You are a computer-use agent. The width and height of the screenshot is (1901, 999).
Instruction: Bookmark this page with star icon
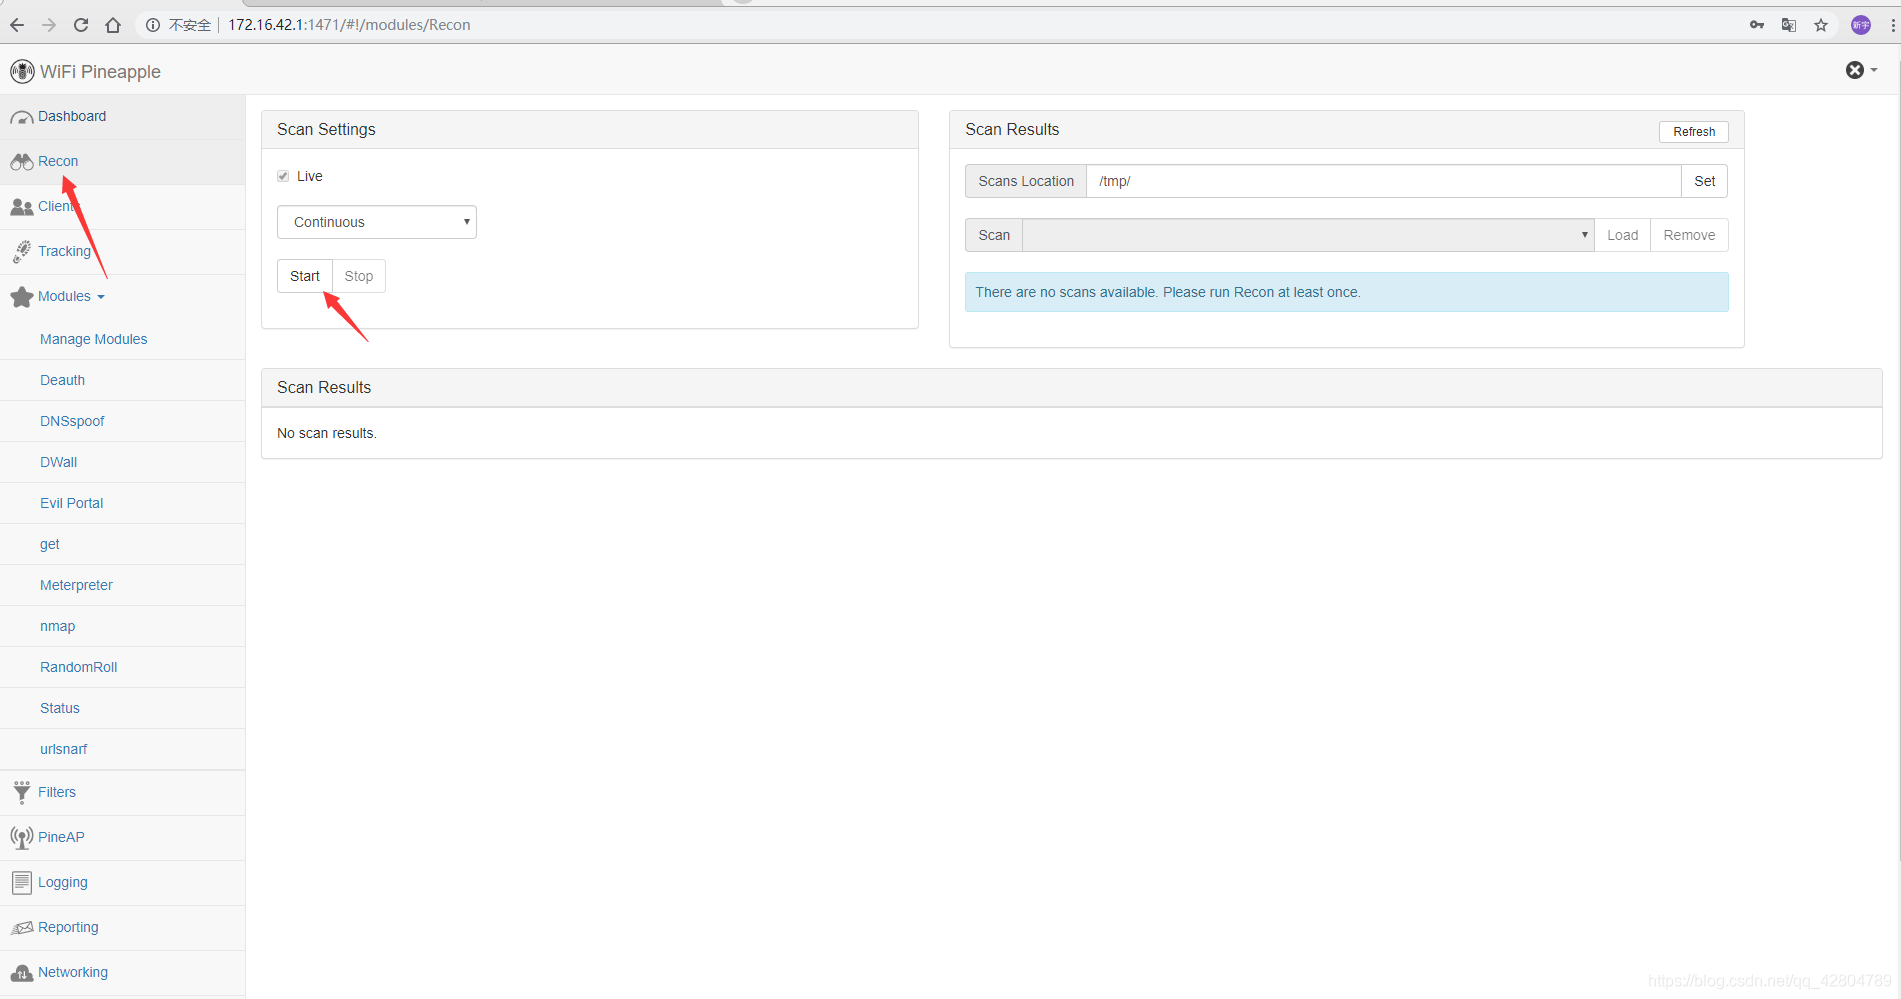[x=1821, y=25]
